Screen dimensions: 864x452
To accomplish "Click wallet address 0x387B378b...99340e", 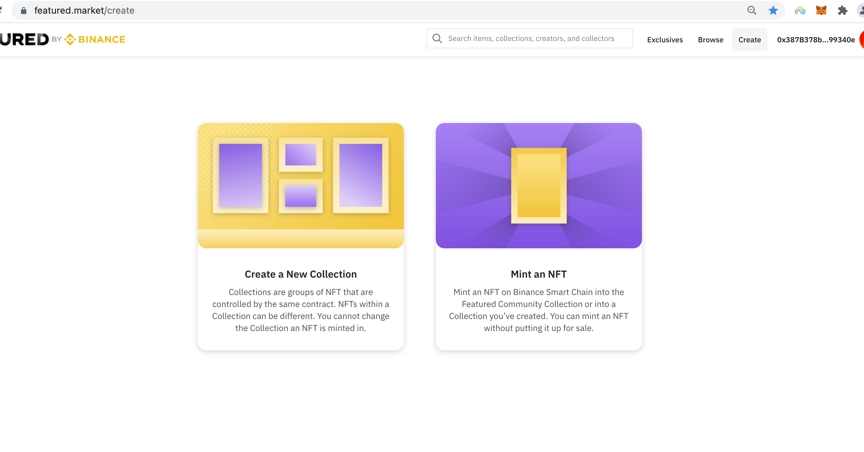I will point(815,40).
